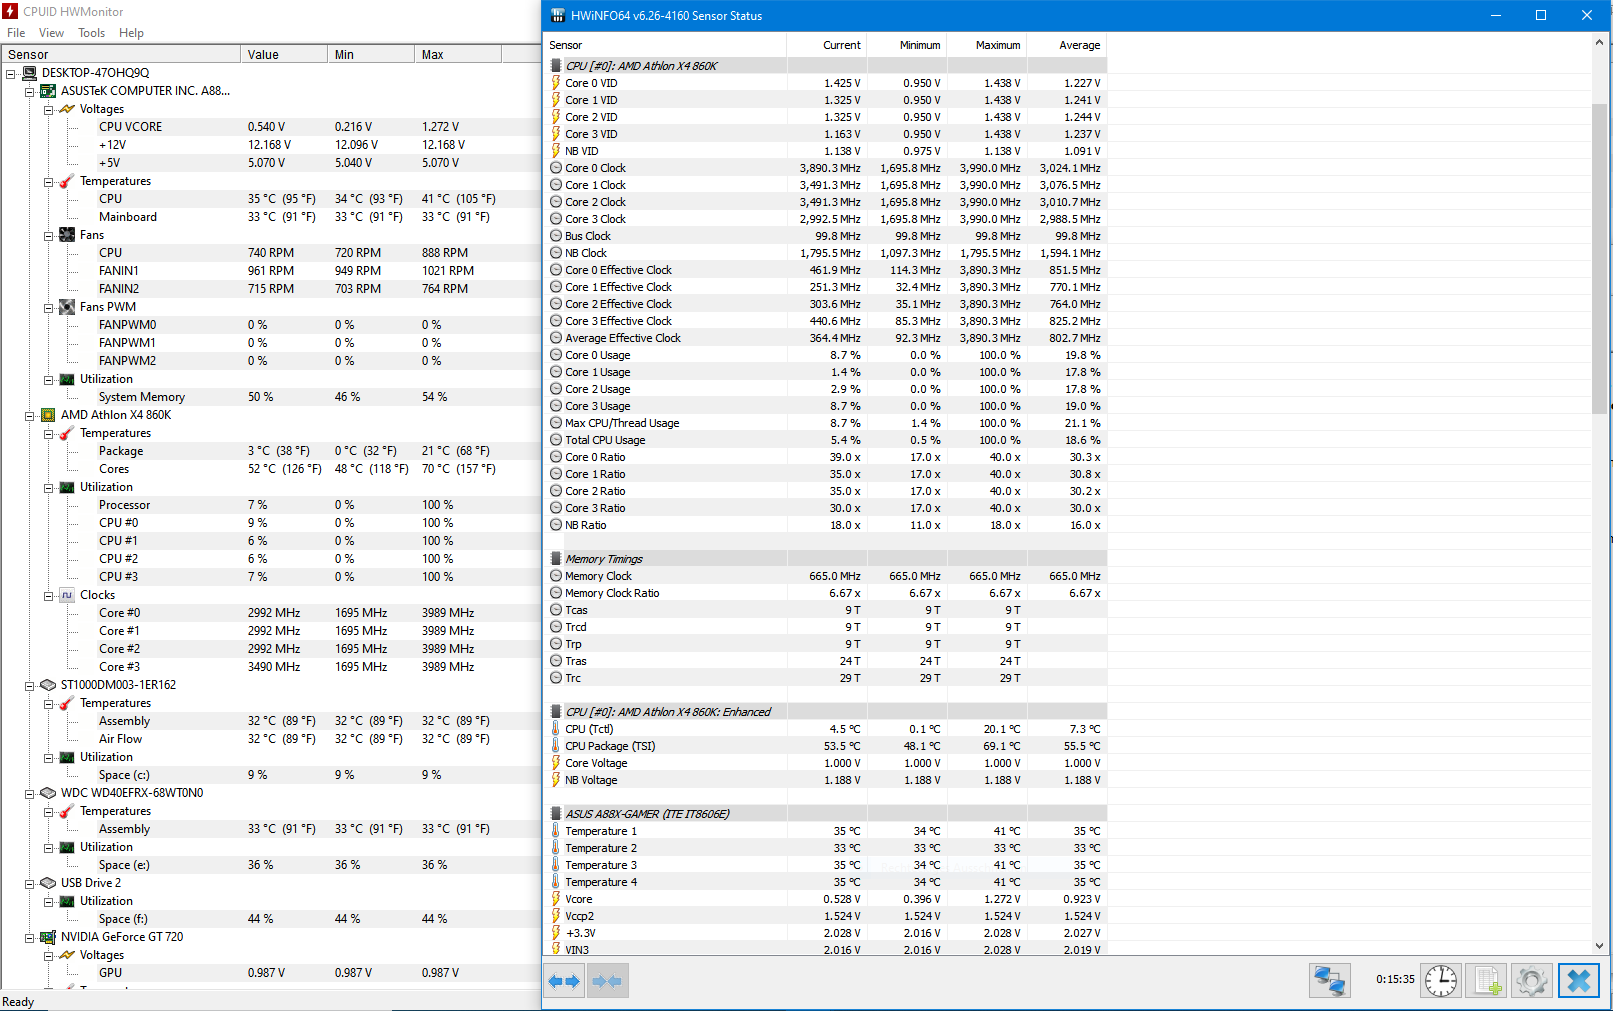
Task: Select the NB Voltage row in HWiNFO
Action: 827,780
